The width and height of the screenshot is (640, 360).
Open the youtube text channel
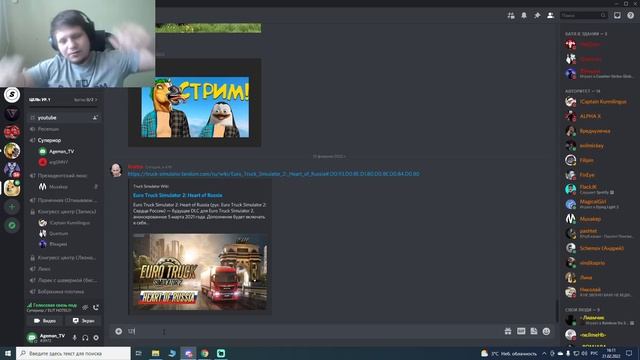(x=63, y=118)
